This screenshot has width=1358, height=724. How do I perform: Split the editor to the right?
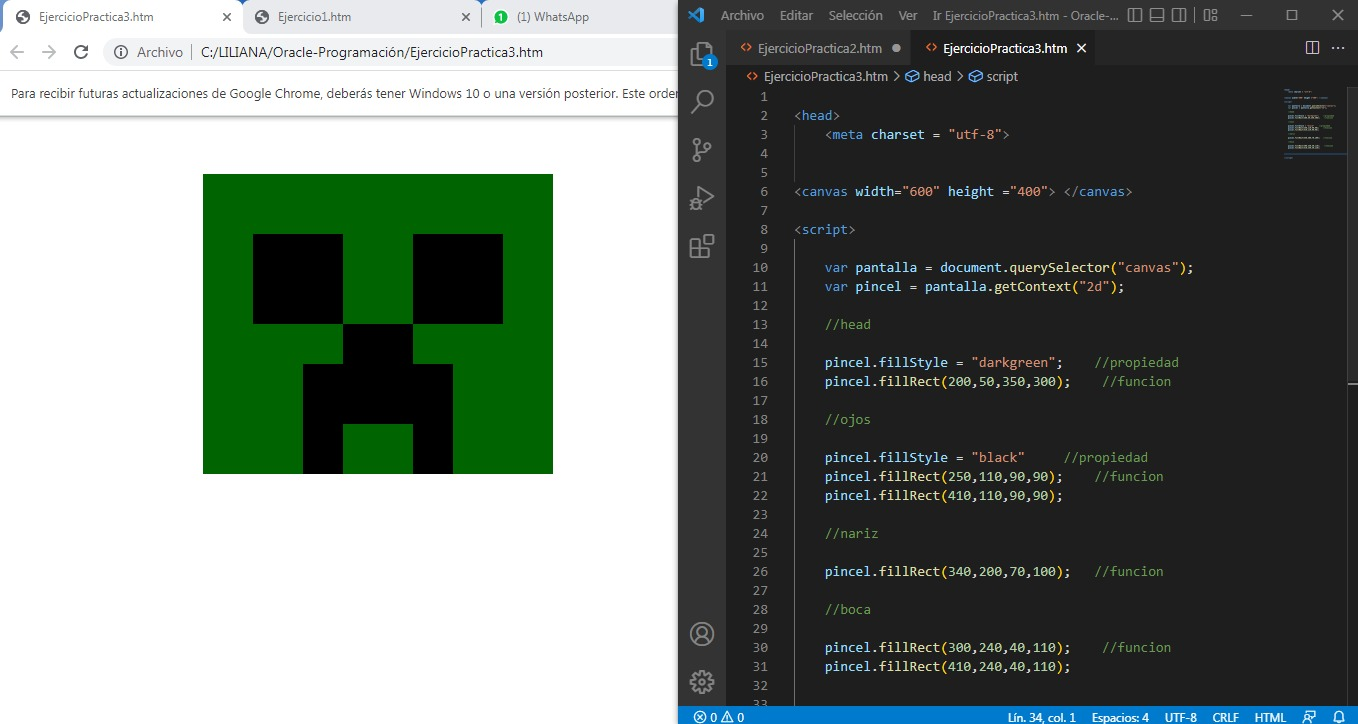click(1313, 48)
